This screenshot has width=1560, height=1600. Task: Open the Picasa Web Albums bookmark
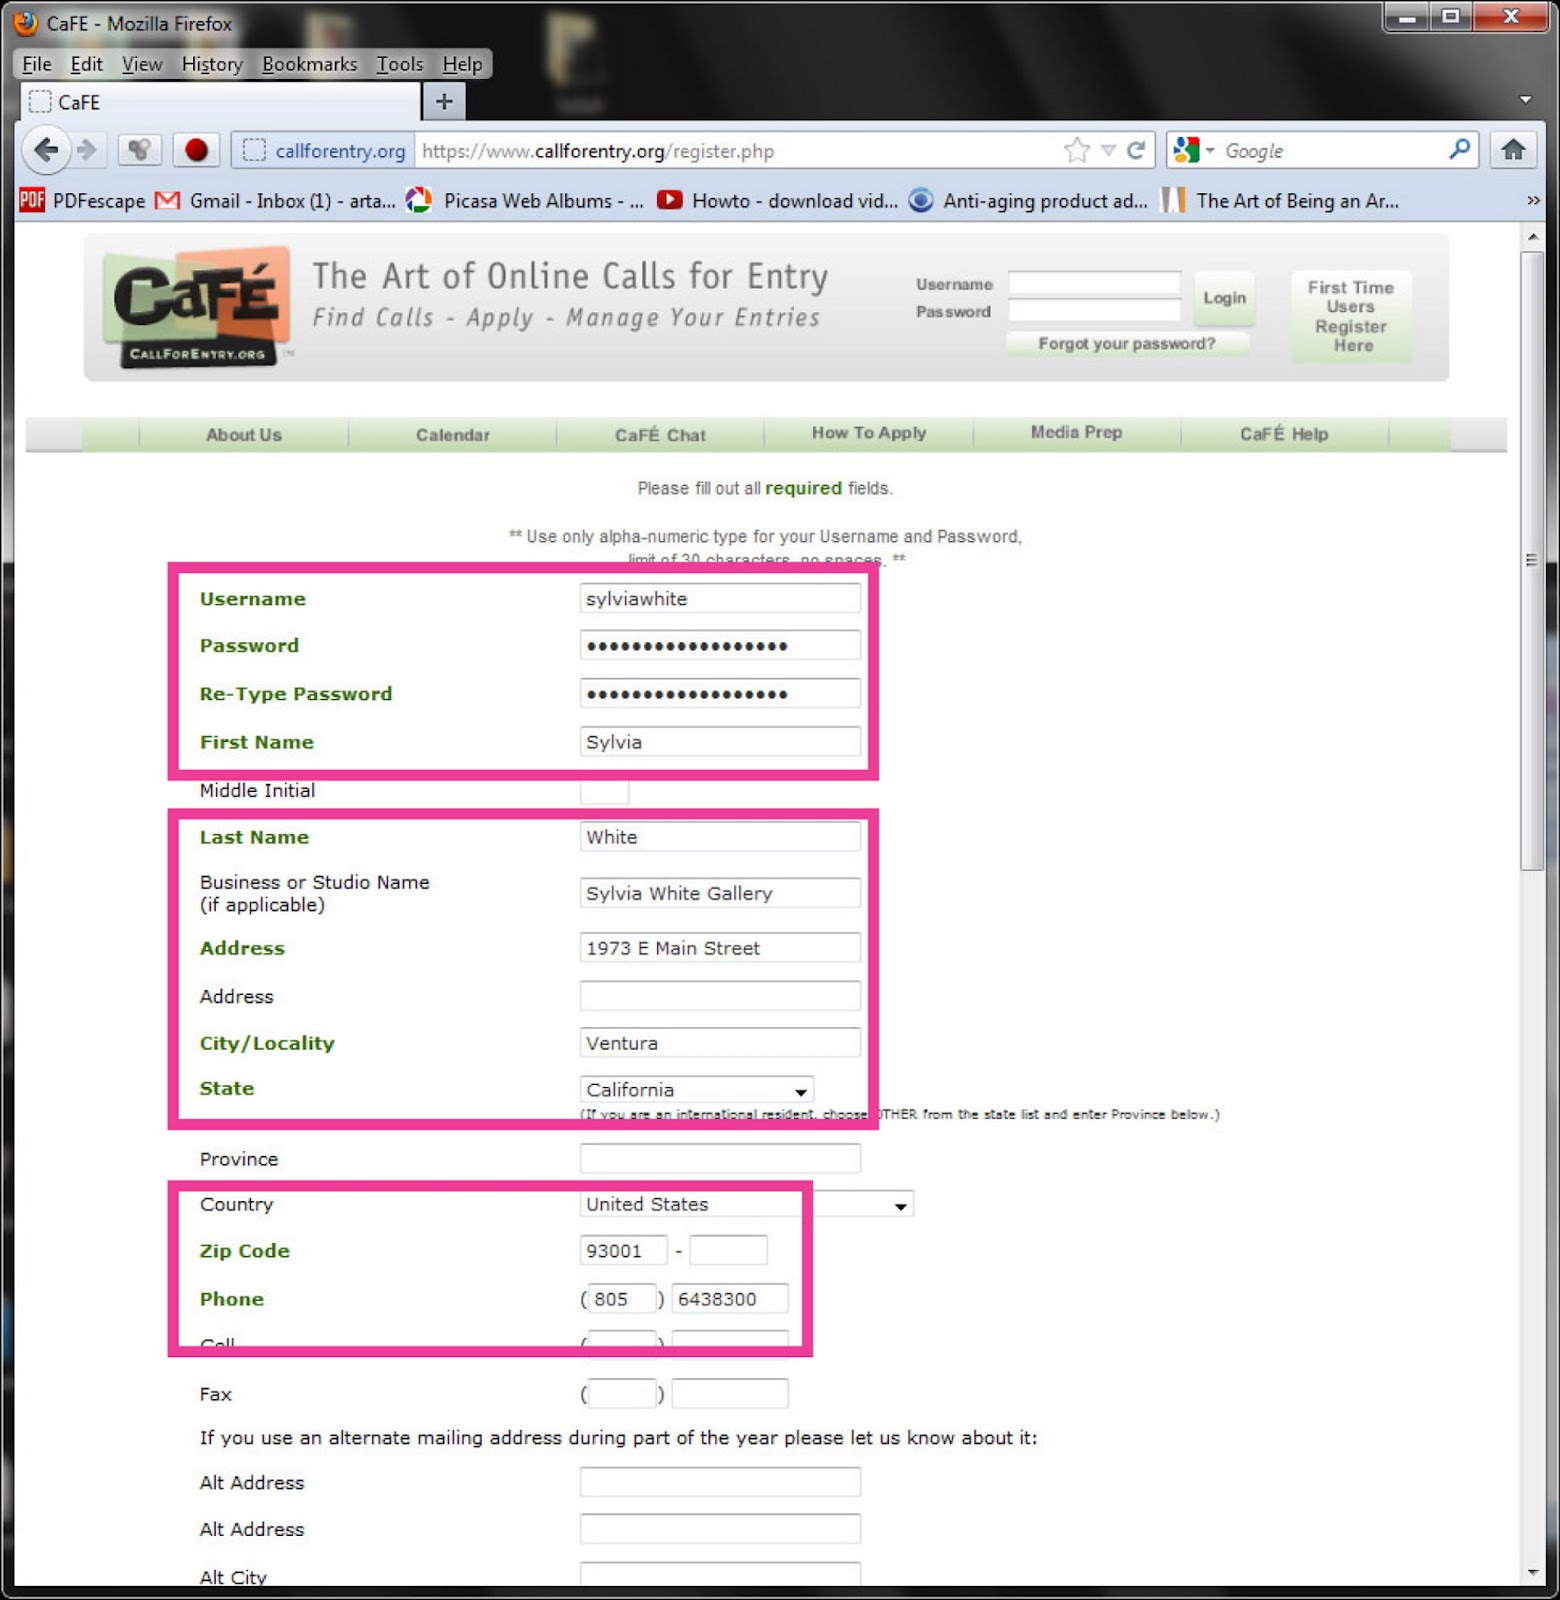tap(525, 201)
